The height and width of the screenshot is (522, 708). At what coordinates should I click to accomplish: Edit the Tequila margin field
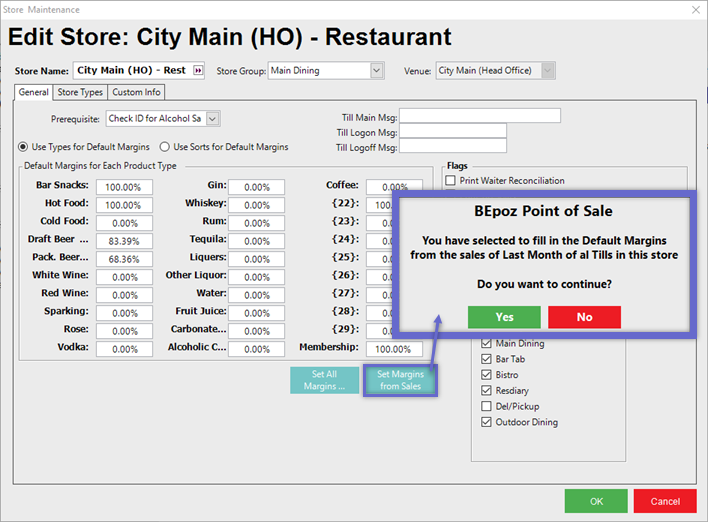(256, 241)
